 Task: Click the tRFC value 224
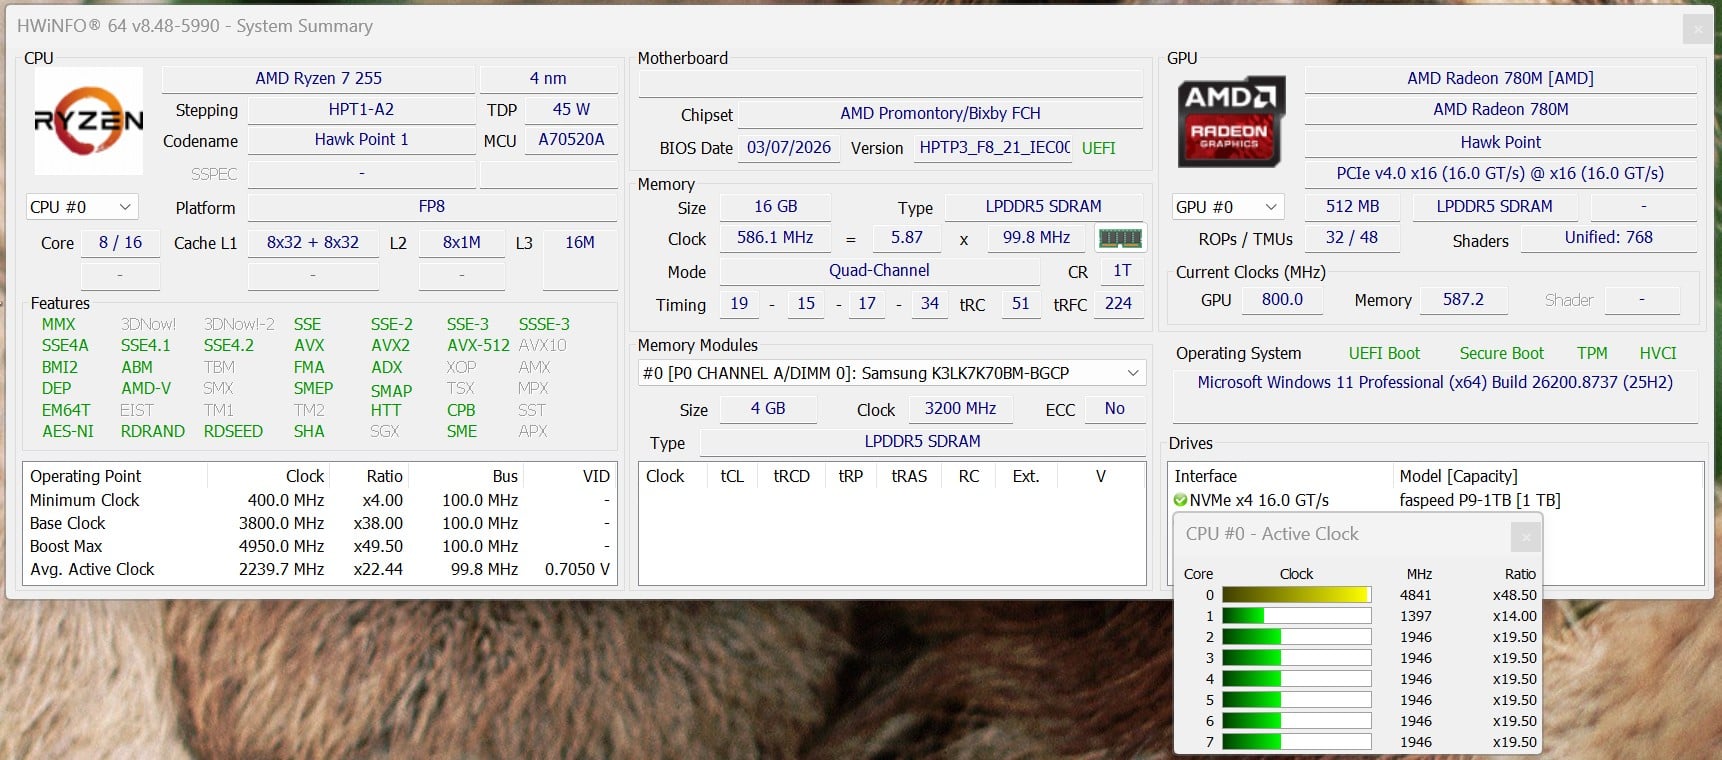1118,303
